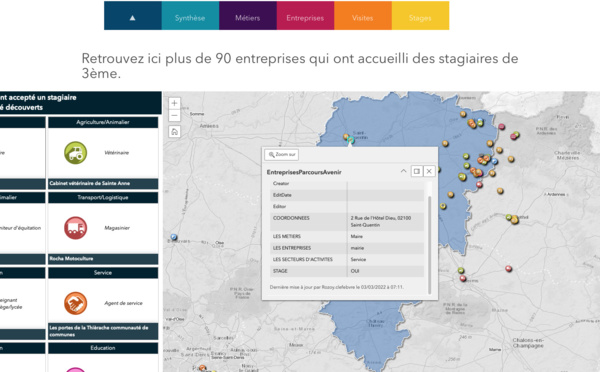Dock the EntreprisesParcoursAvenir popup window
The width and height of the screenshot is (600, 372).
[x=417, y=171]
